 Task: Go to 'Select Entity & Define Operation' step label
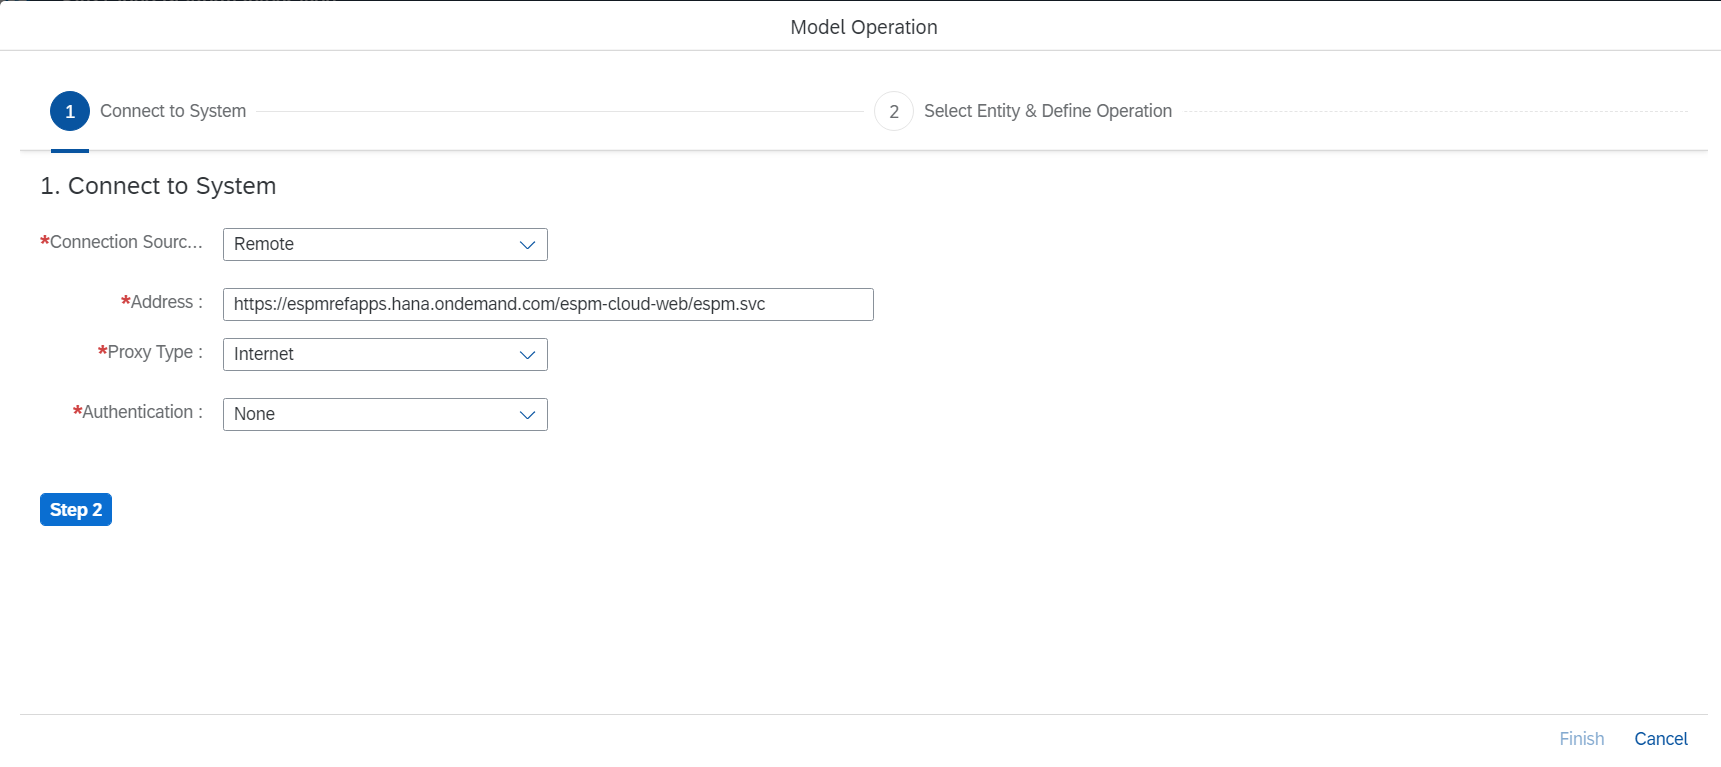click(1047, 111)
